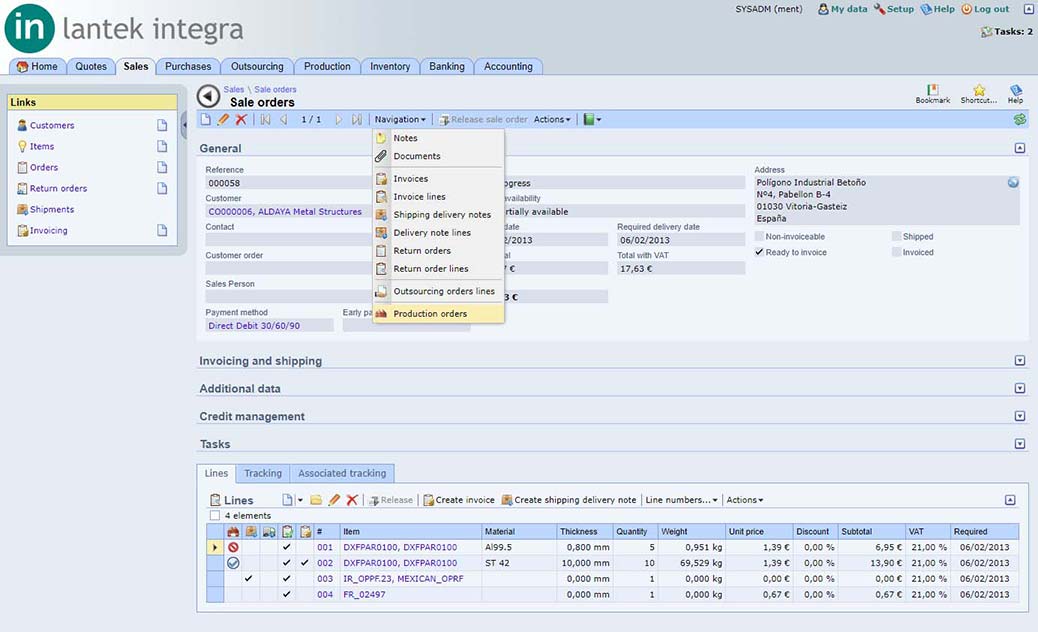Tick the select-all checkbox beside 4 elements

(x=214, y=516)
